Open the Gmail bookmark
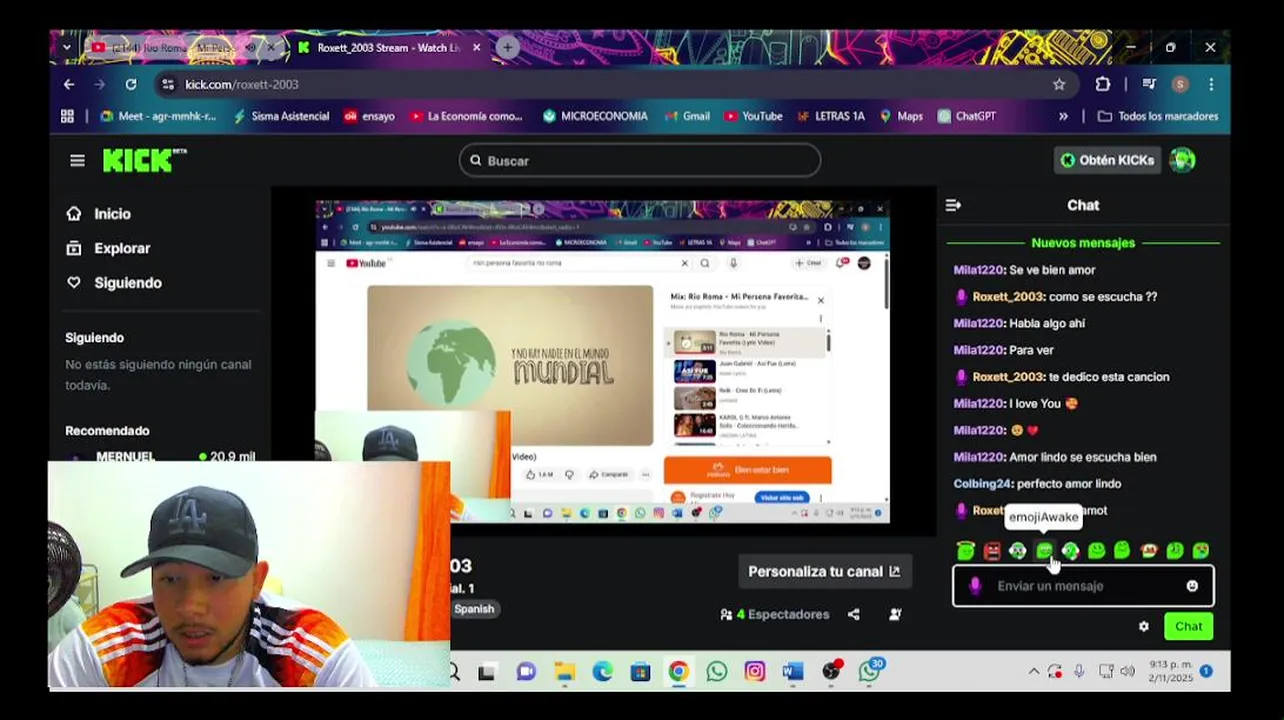This screenshot has height=720, width=1284. 686,116
